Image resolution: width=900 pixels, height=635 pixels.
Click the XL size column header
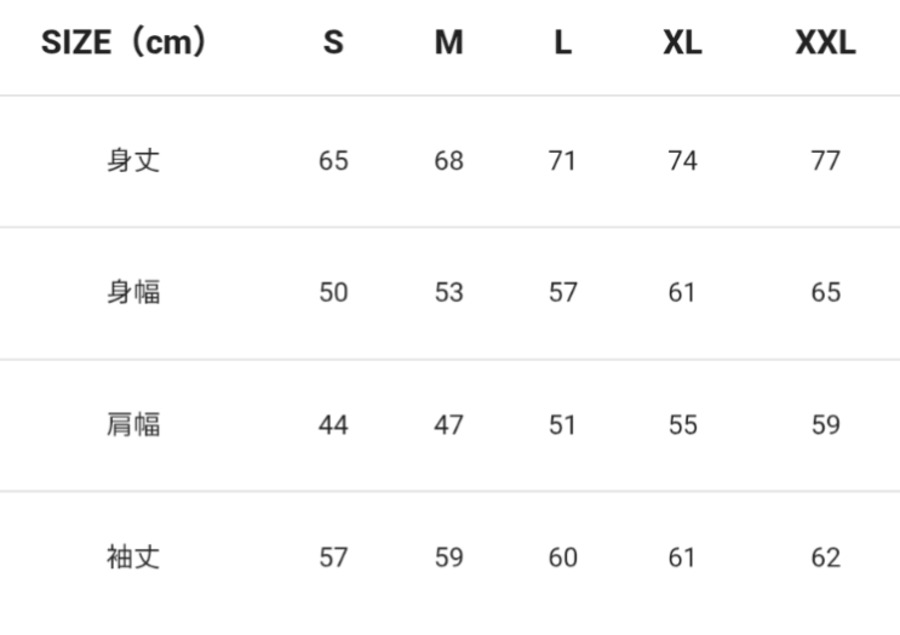(682, 43)
